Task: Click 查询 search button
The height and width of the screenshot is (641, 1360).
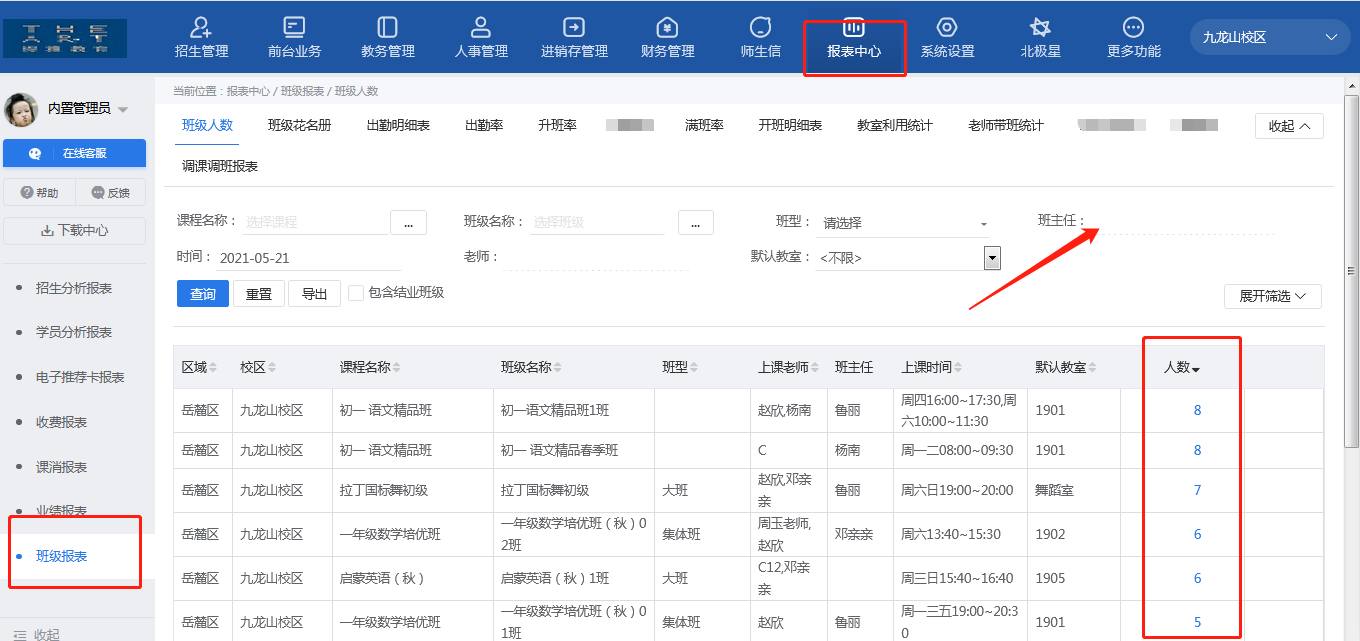Action: coord(203,294)
